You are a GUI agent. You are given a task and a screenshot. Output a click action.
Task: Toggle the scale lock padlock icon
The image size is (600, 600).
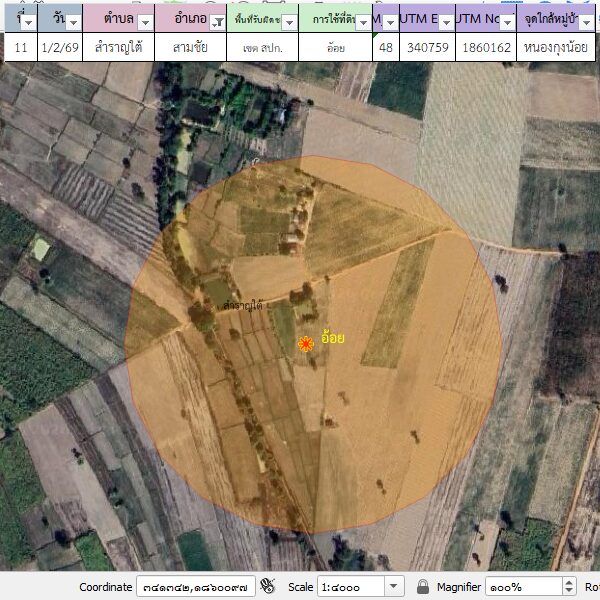pos(423,587)
